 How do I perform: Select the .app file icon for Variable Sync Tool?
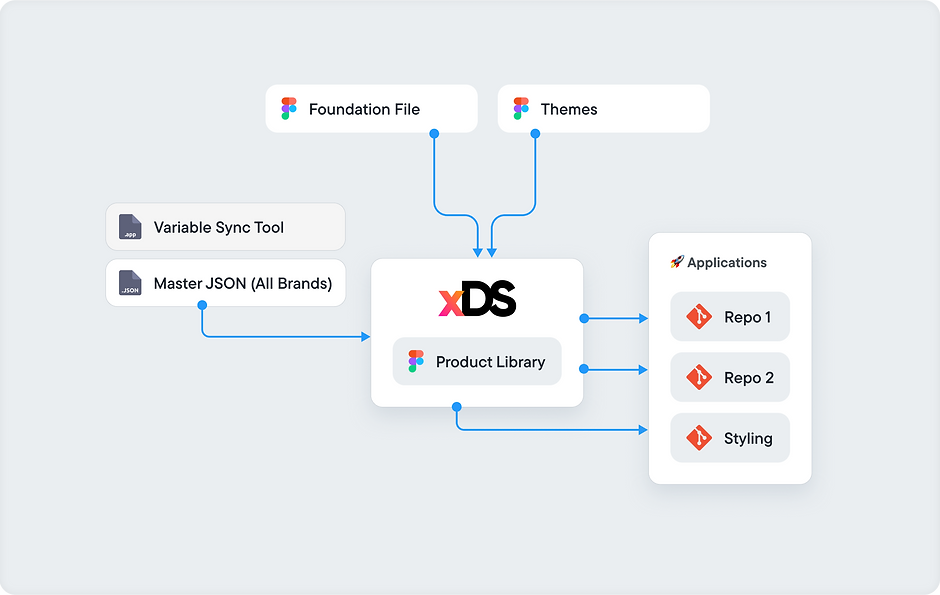[x=130, y=227]
